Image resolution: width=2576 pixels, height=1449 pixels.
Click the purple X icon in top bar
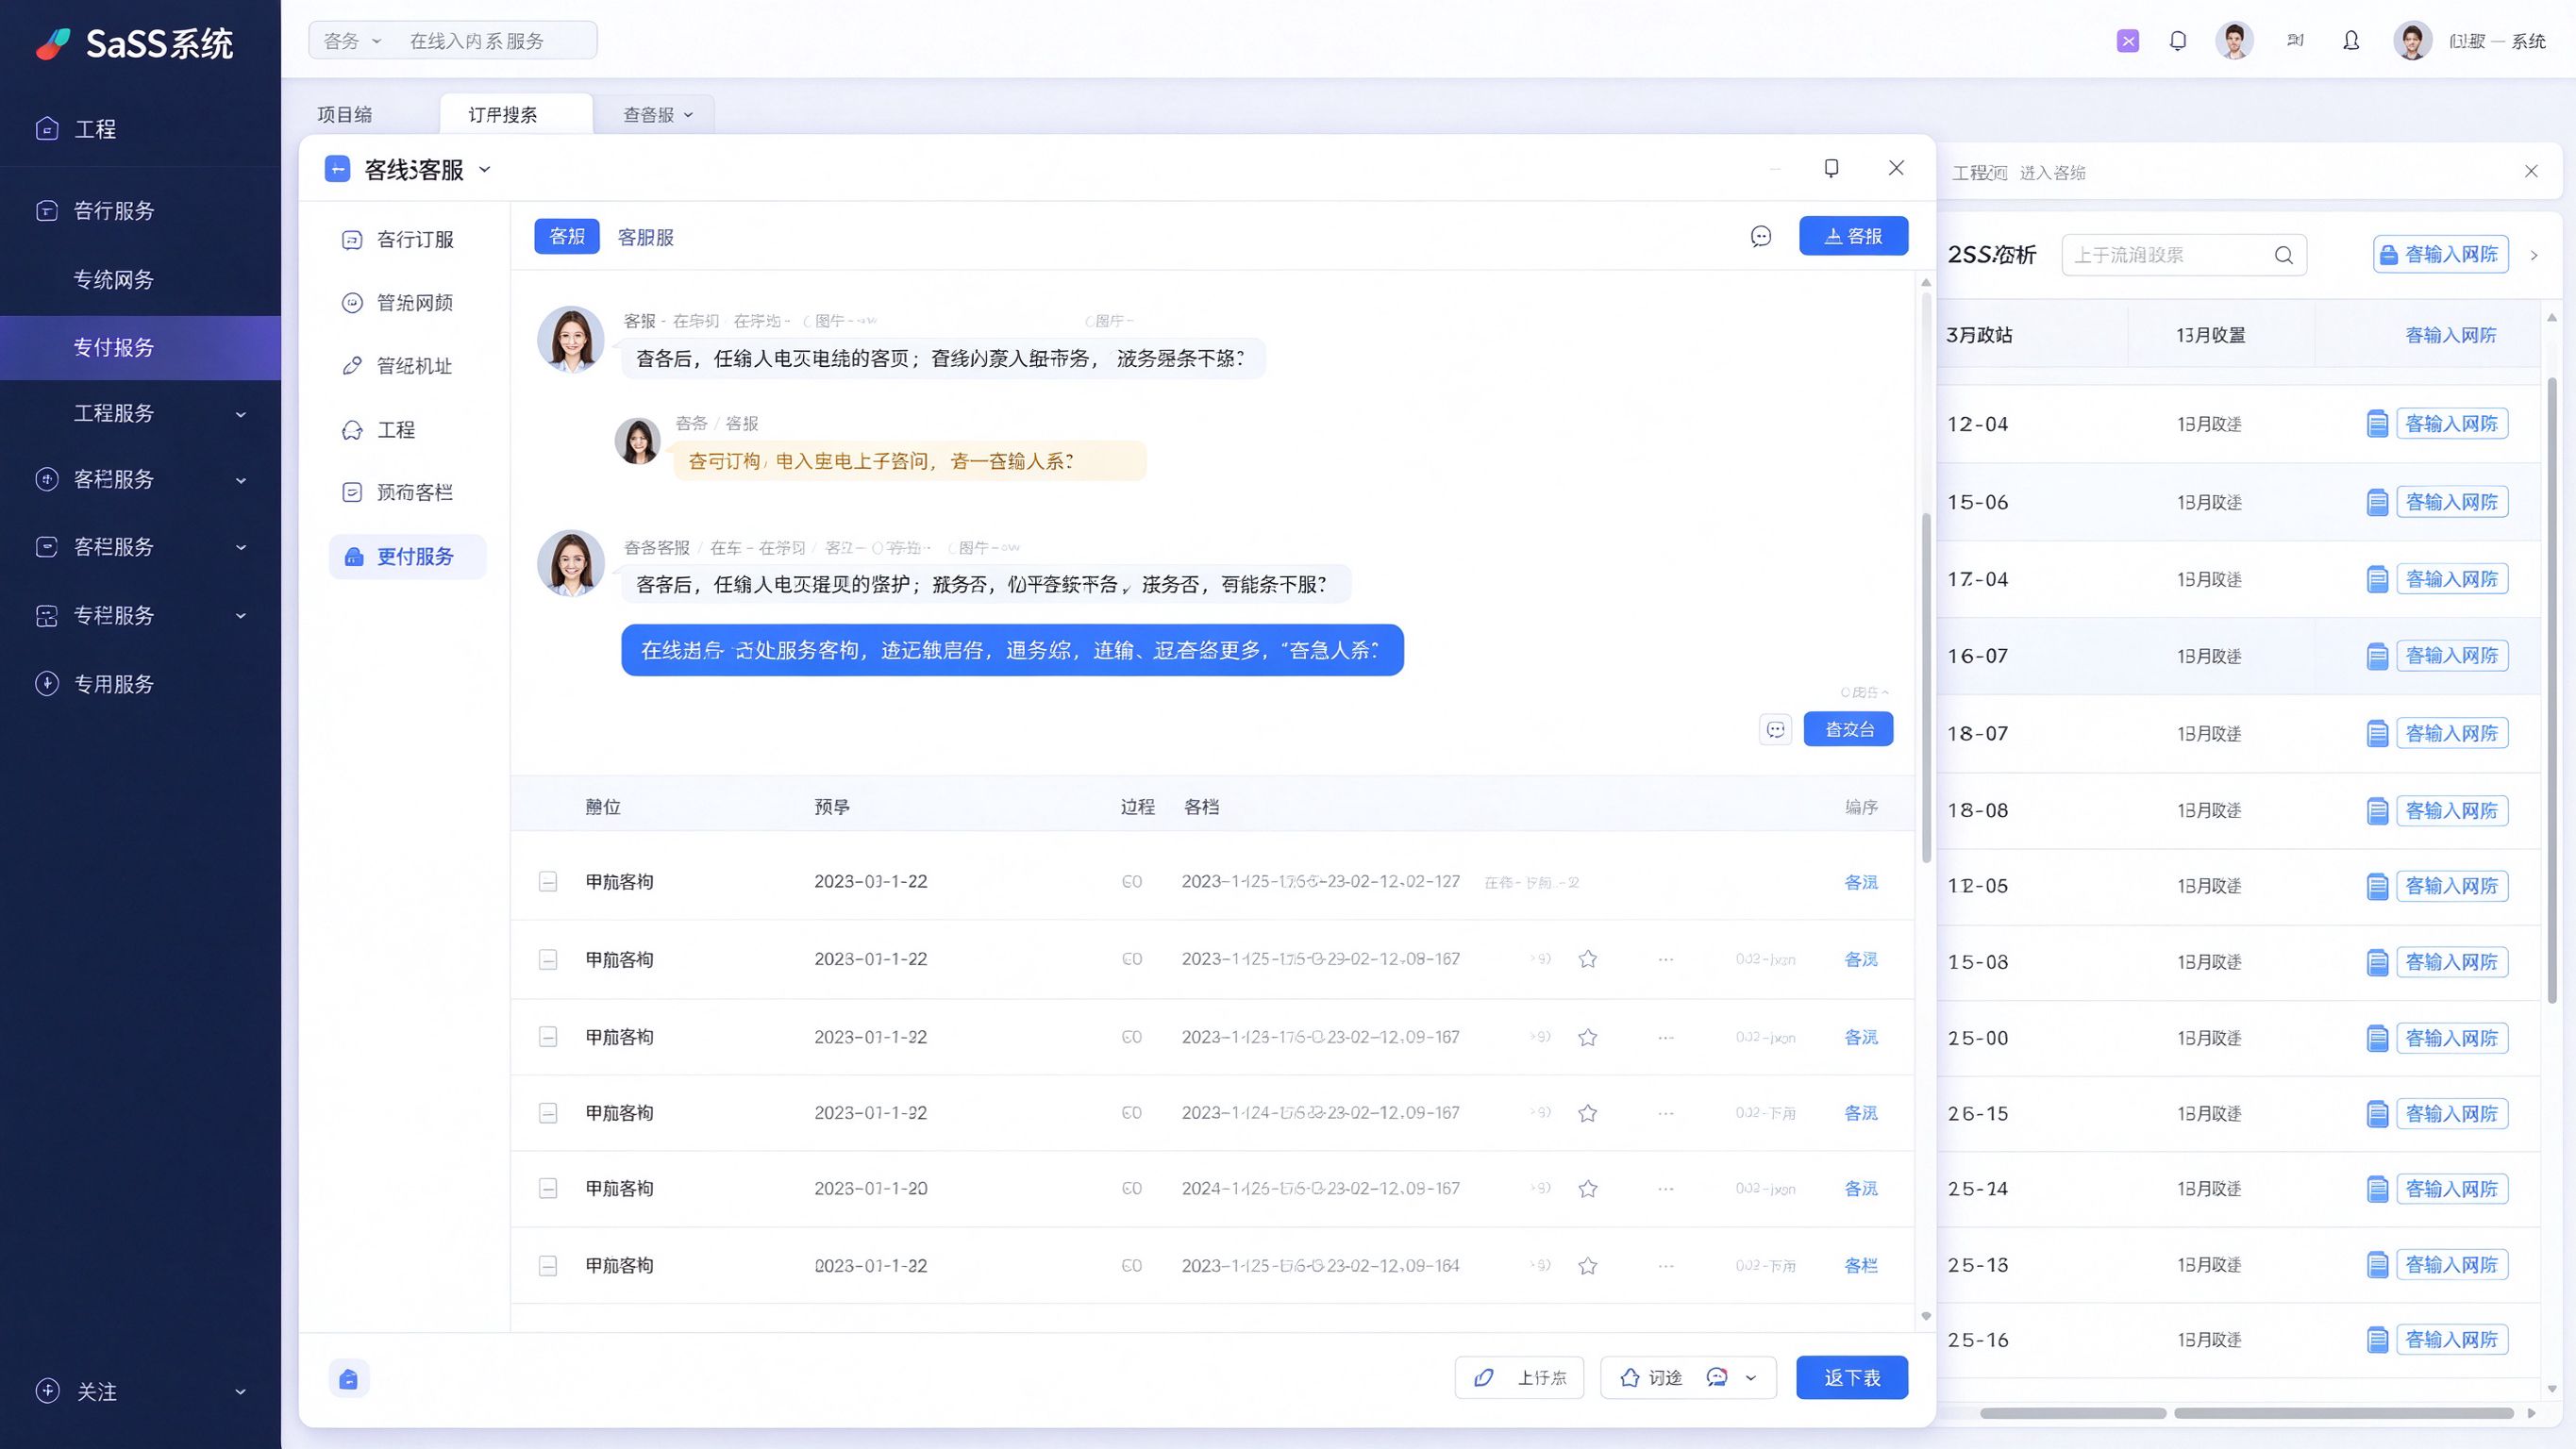(x=2128, y=41)
